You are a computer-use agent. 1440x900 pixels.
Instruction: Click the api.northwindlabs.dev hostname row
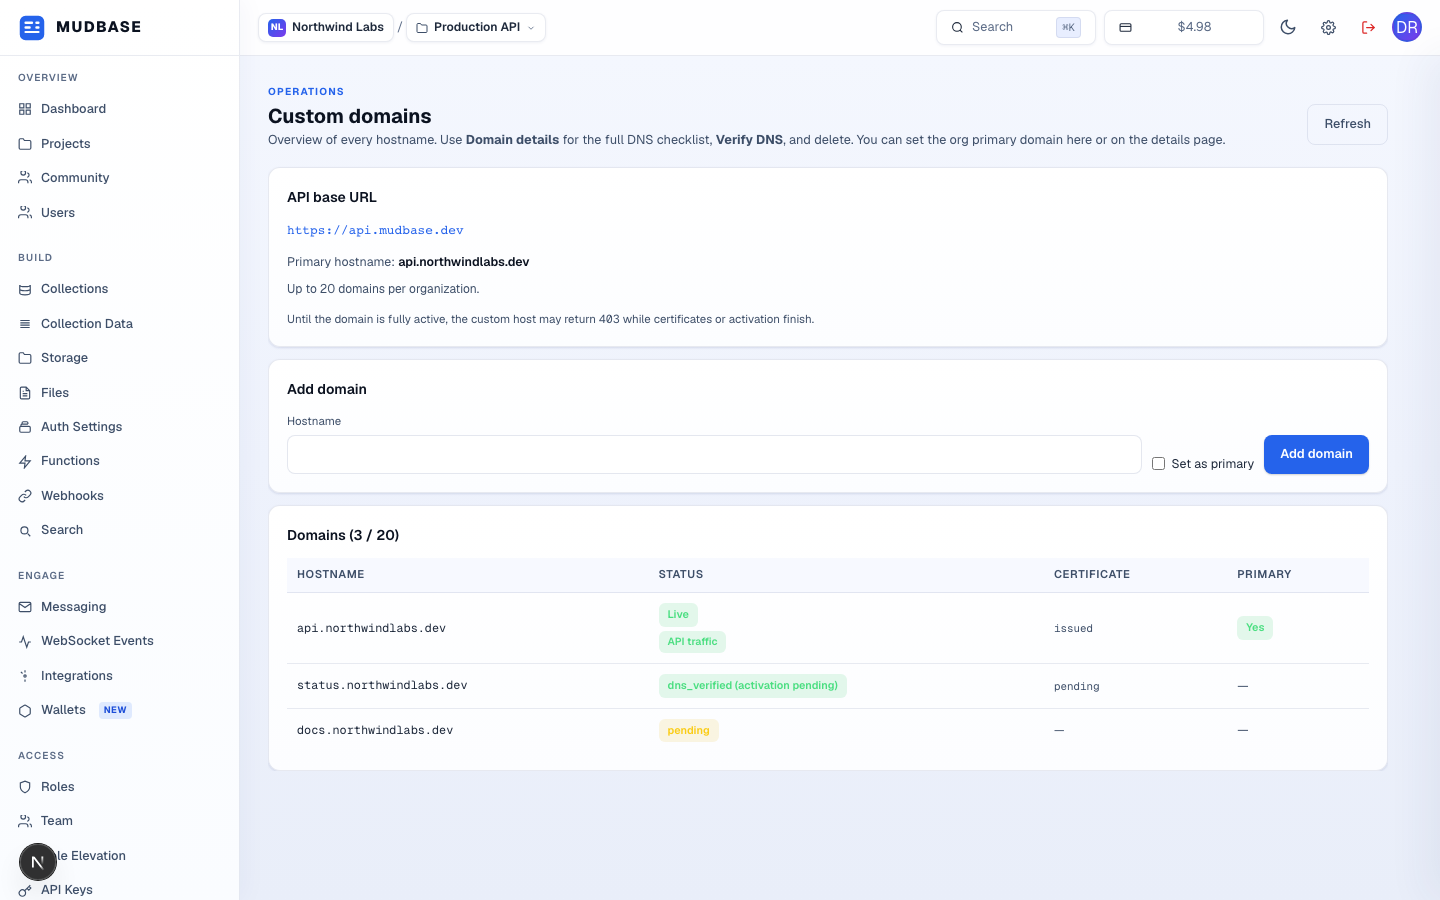pyautogui.click(x=828, y=628)
